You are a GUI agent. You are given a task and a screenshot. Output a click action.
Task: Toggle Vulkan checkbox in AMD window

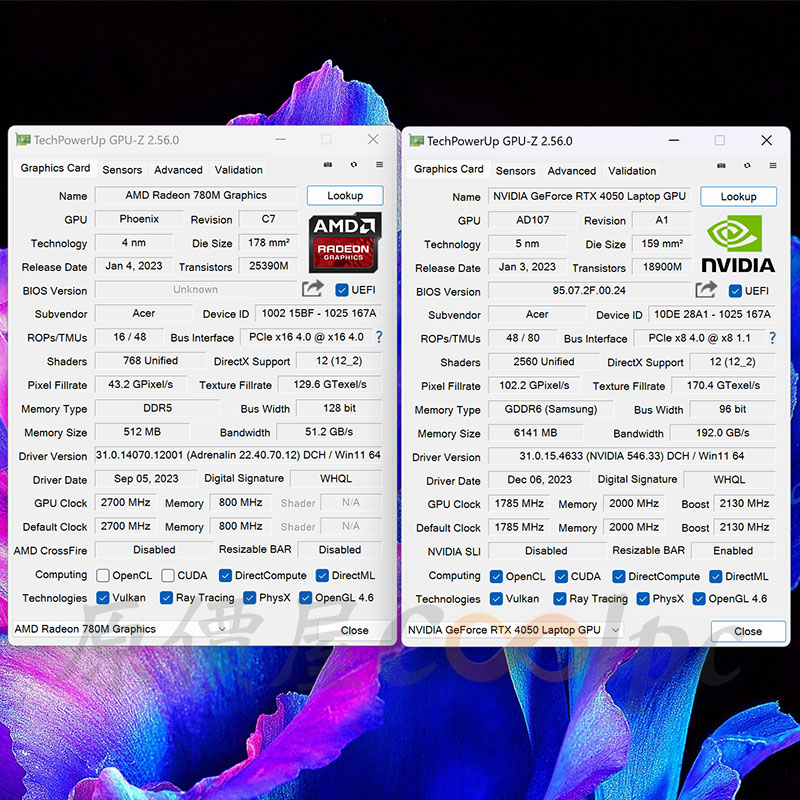pos(103,597)
